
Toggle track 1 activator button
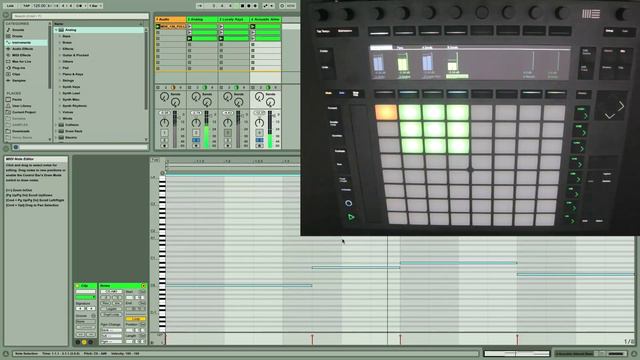(164, 133)
